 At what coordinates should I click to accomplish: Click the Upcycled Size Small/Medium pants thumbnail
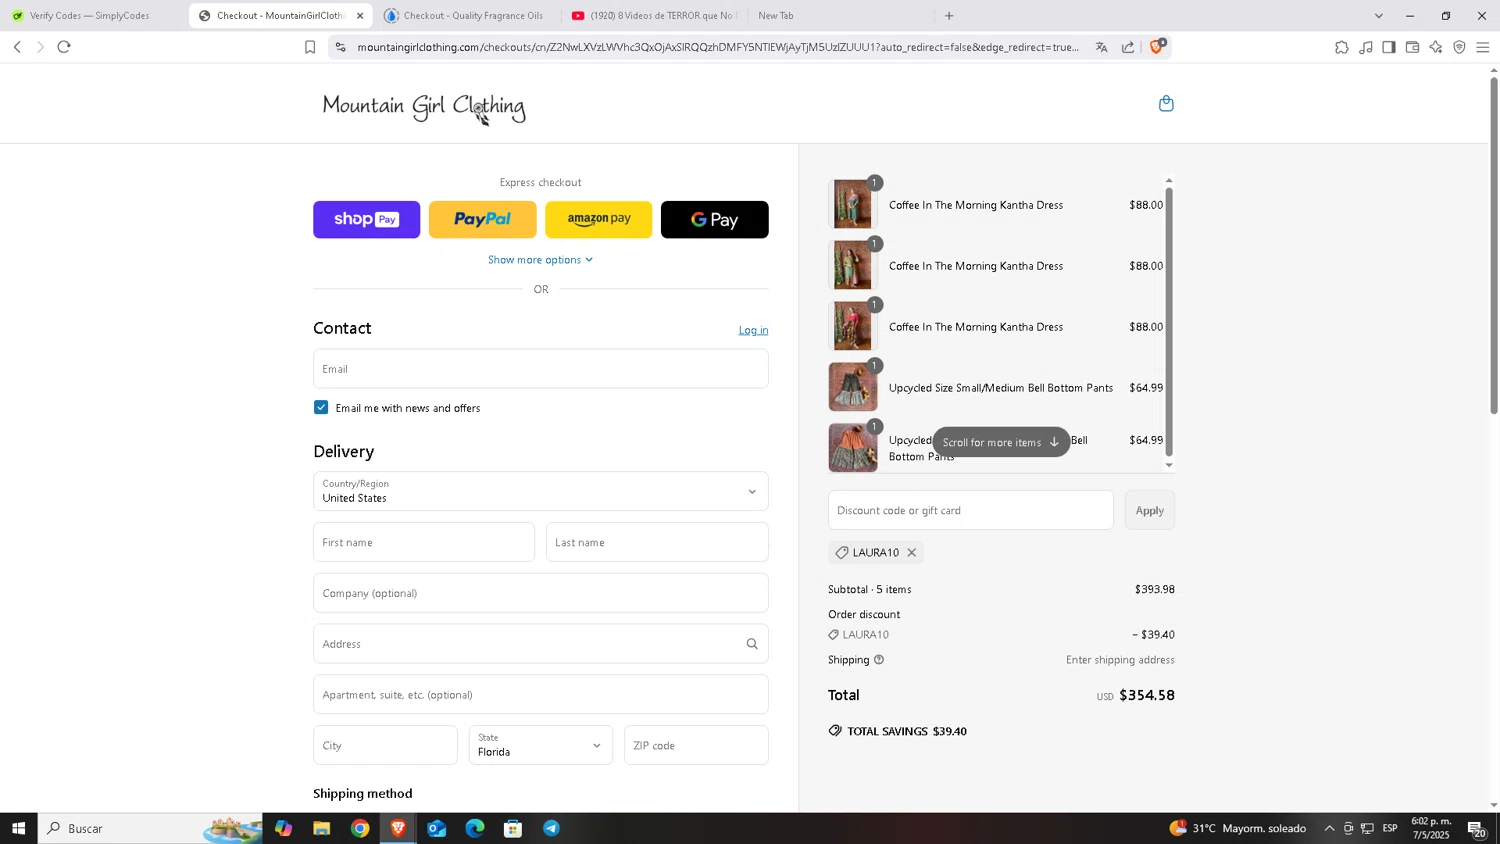pos(853,388)
